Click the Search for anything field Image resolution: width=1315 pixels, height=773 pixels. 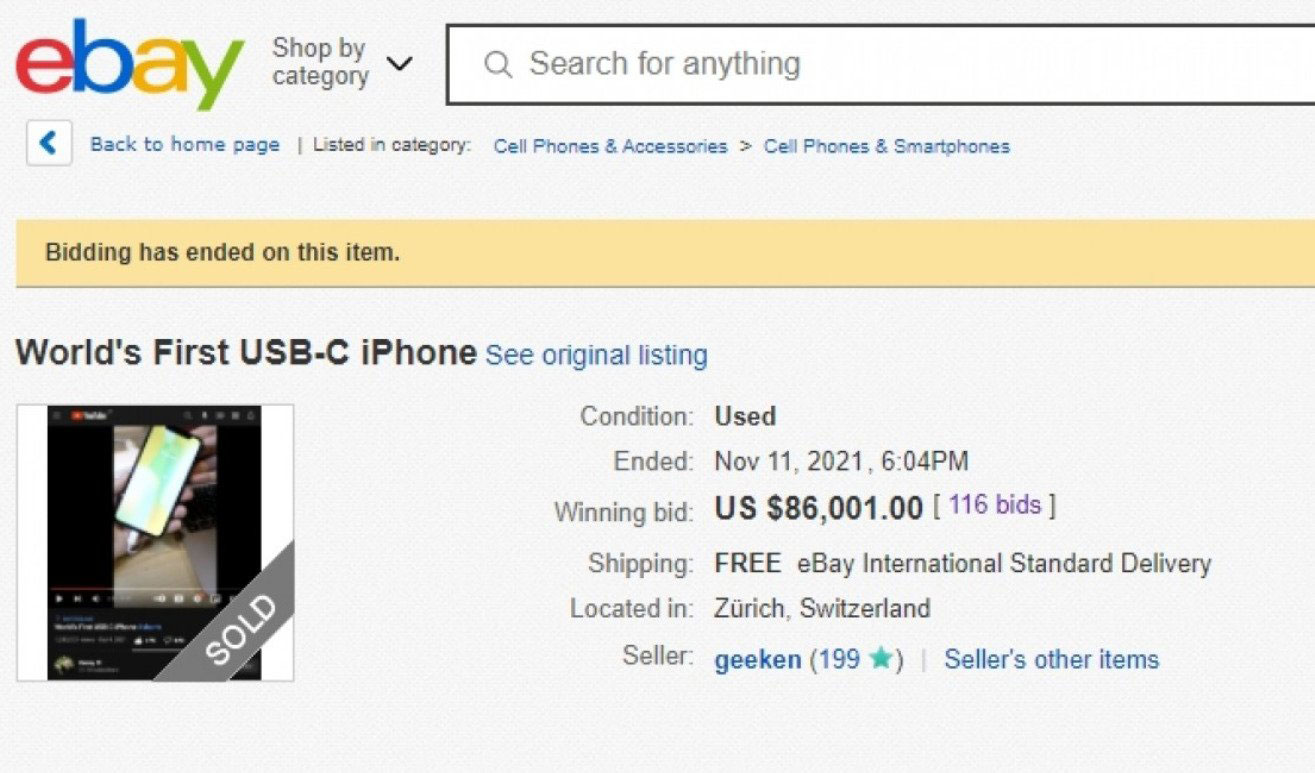tap(880, 64)
